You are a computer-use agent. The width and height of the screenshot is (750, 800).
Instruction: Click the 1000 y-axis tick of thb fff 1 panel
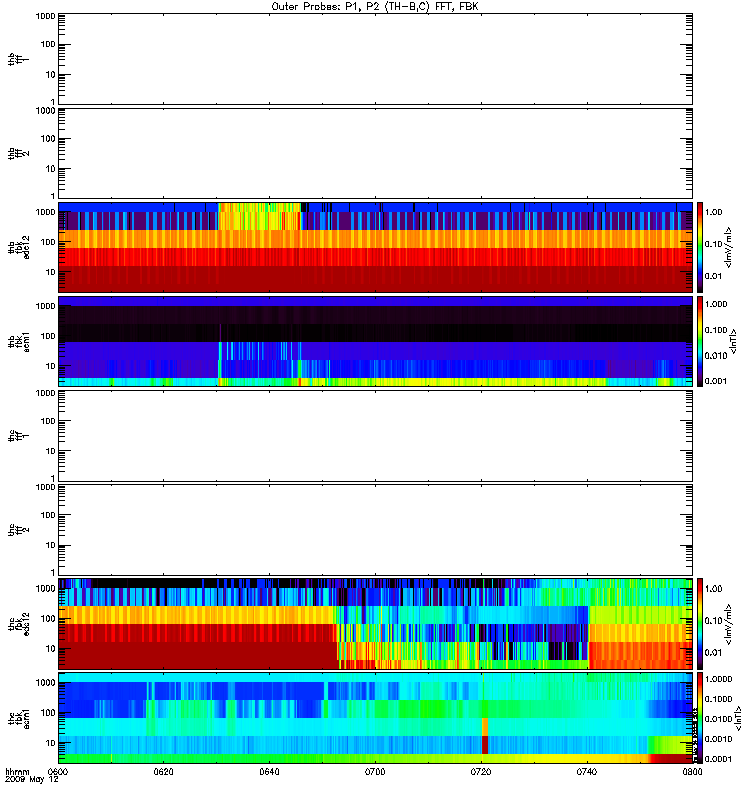coord(45,16)
